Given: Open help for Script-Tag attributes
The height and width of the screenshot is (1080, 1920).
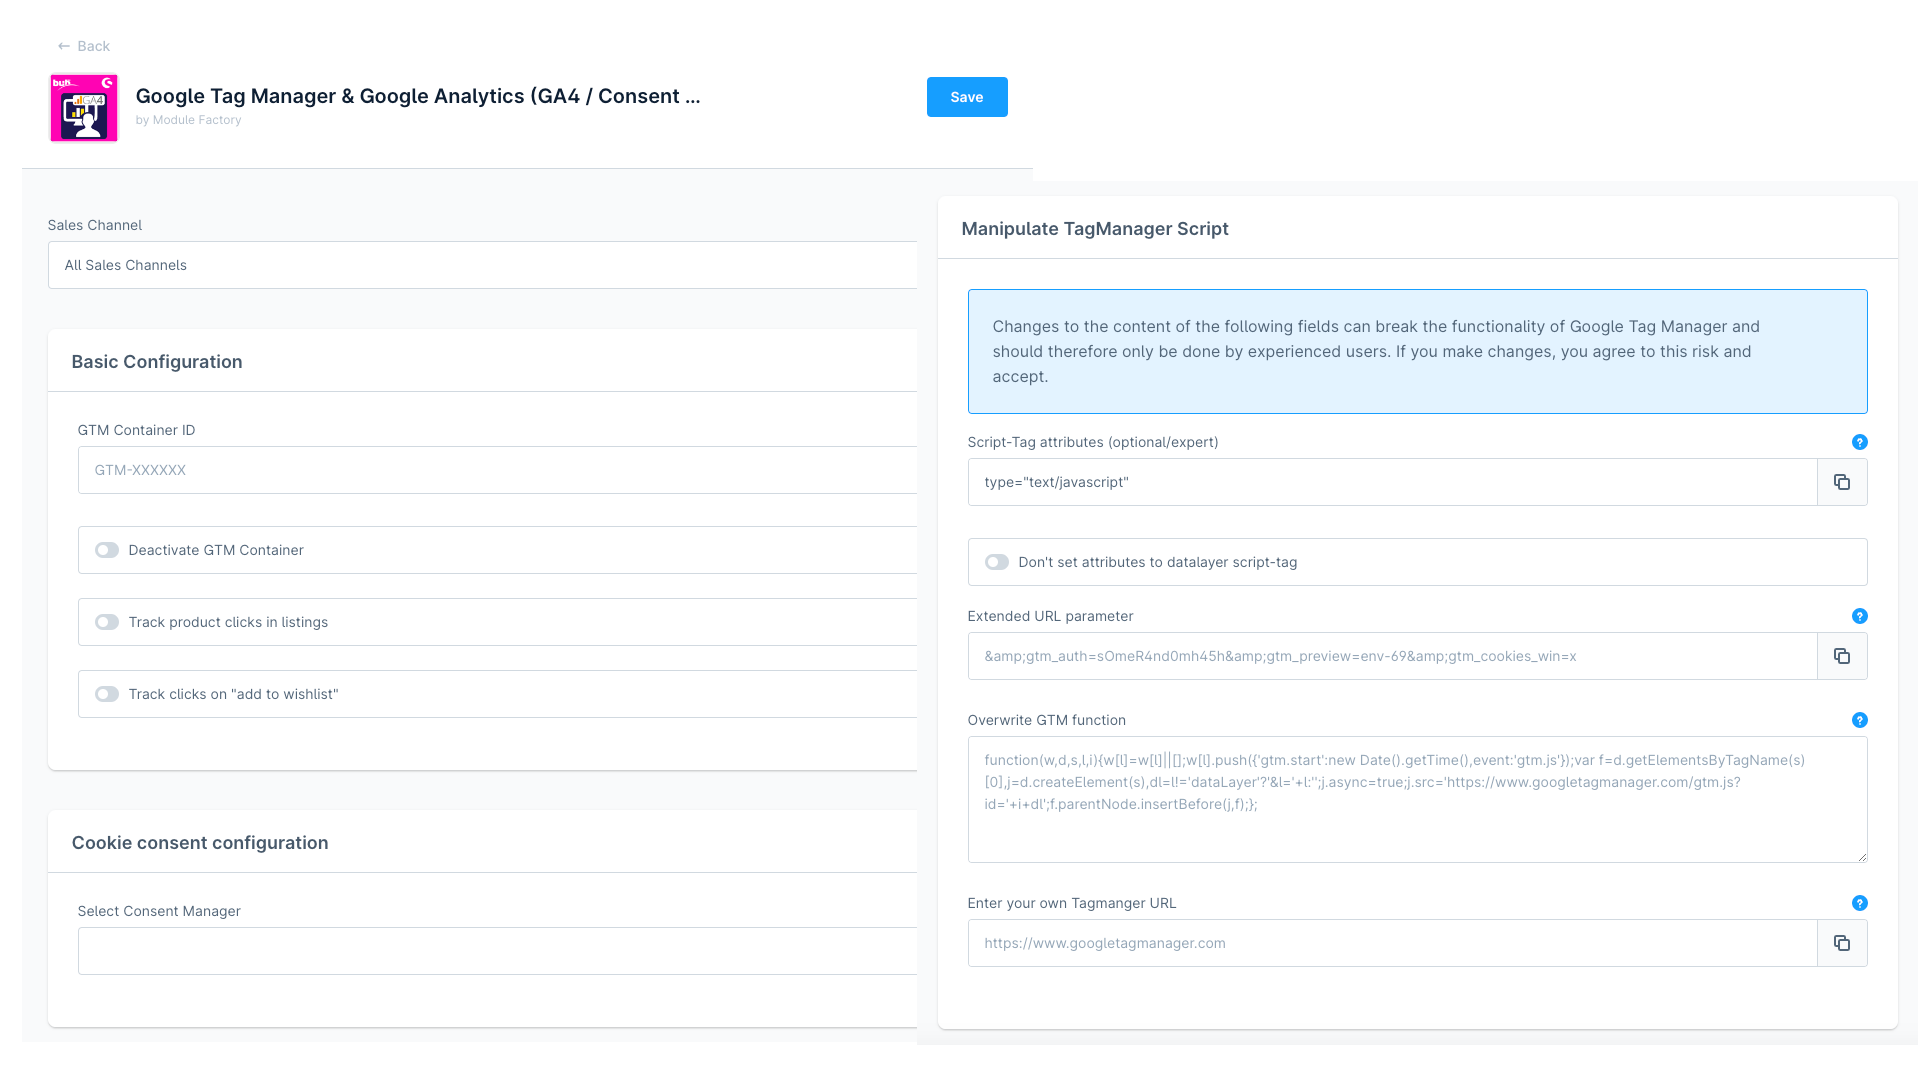Looking at the screenshot, I should tap(1860, 442).
